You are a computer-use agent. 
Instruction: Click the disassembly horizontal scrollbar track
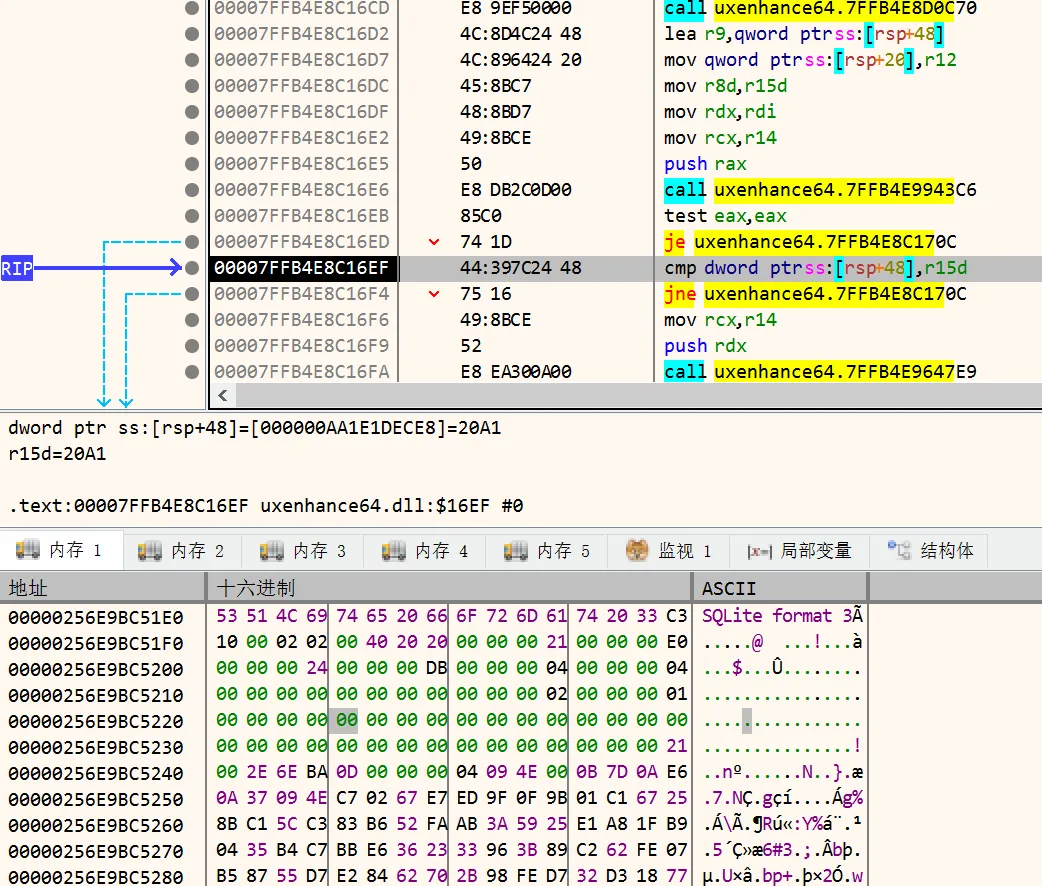tap(638, 395)
